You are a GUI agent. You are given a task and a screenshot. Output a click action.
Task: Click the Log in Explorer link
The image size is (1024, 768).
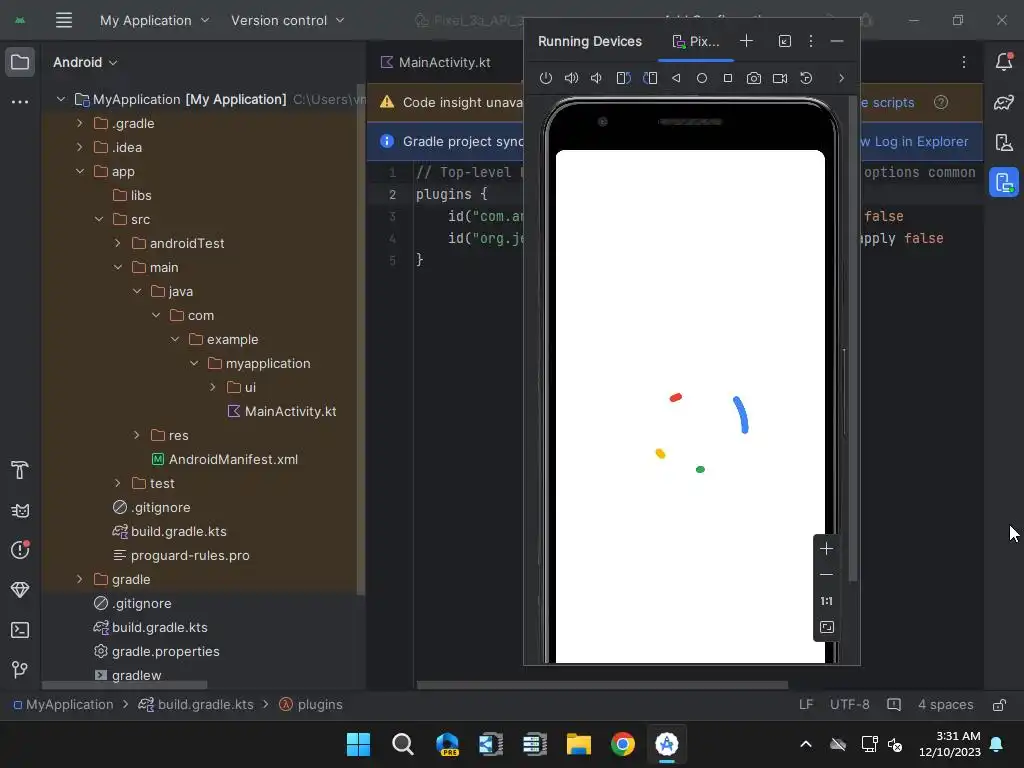click(x=920, y=142)
